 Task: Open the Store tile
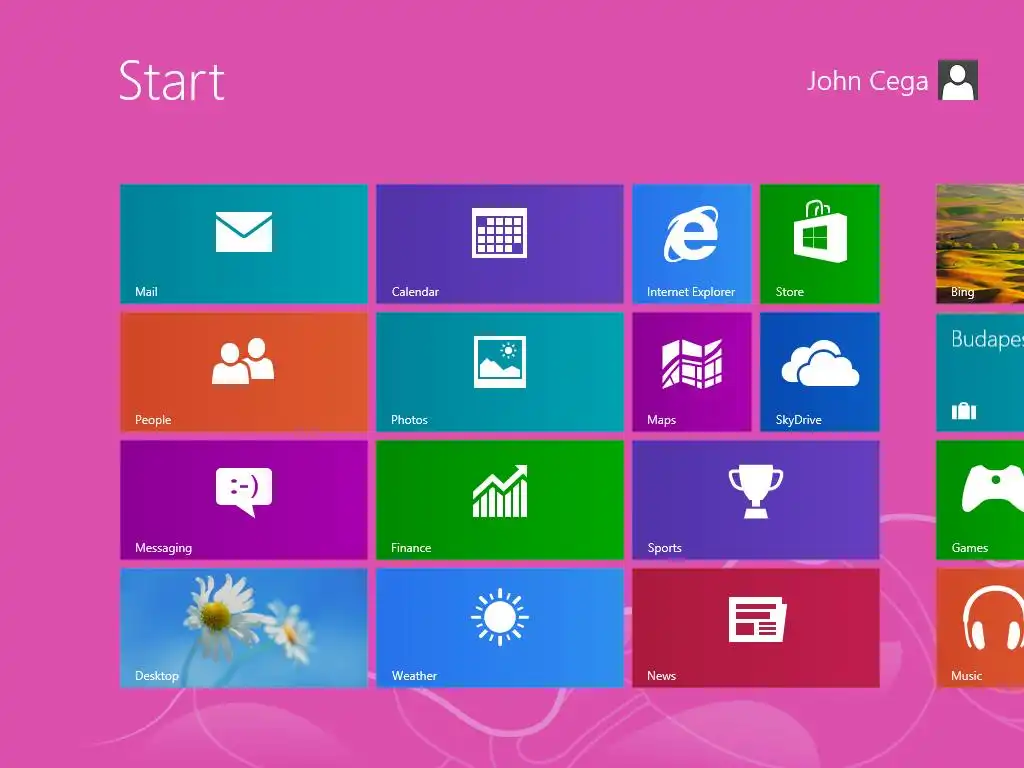coord(820,244)
